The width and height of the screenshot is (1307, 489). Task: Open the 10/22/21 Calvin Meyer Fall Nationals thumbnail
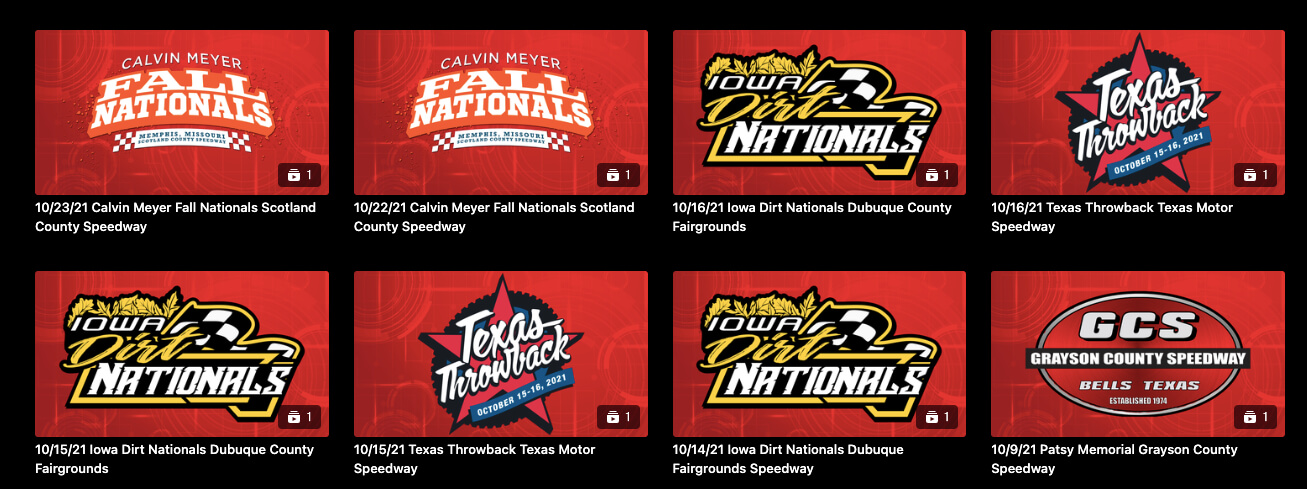pos(501,112)
